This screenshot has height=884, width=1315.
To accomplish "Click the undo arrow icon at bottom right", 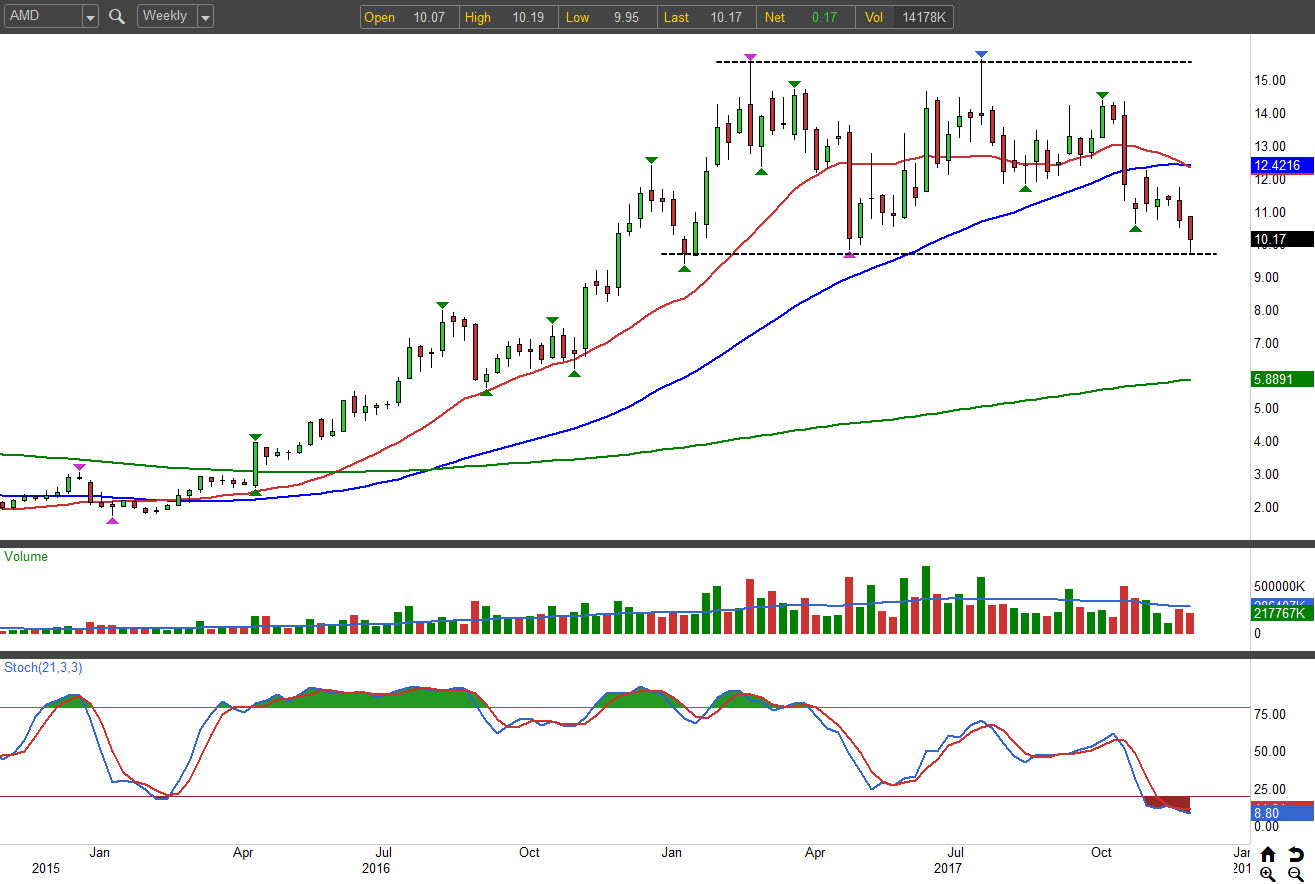I will [1295, 854].
